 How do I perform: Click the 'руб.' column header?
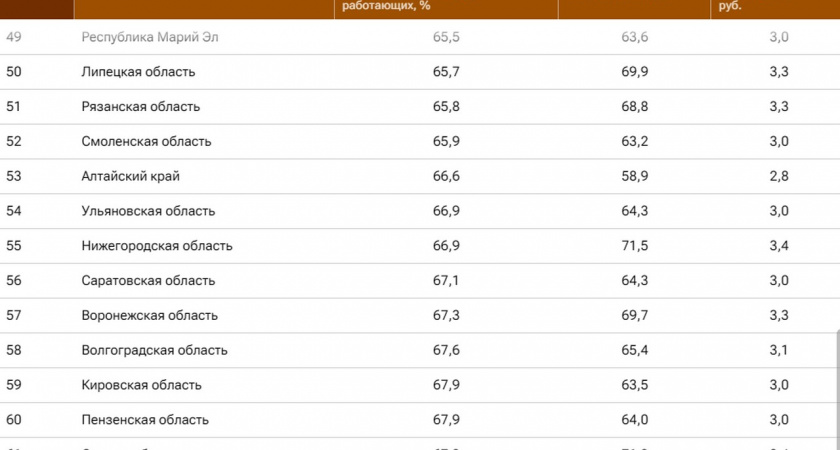click(730, 7)
